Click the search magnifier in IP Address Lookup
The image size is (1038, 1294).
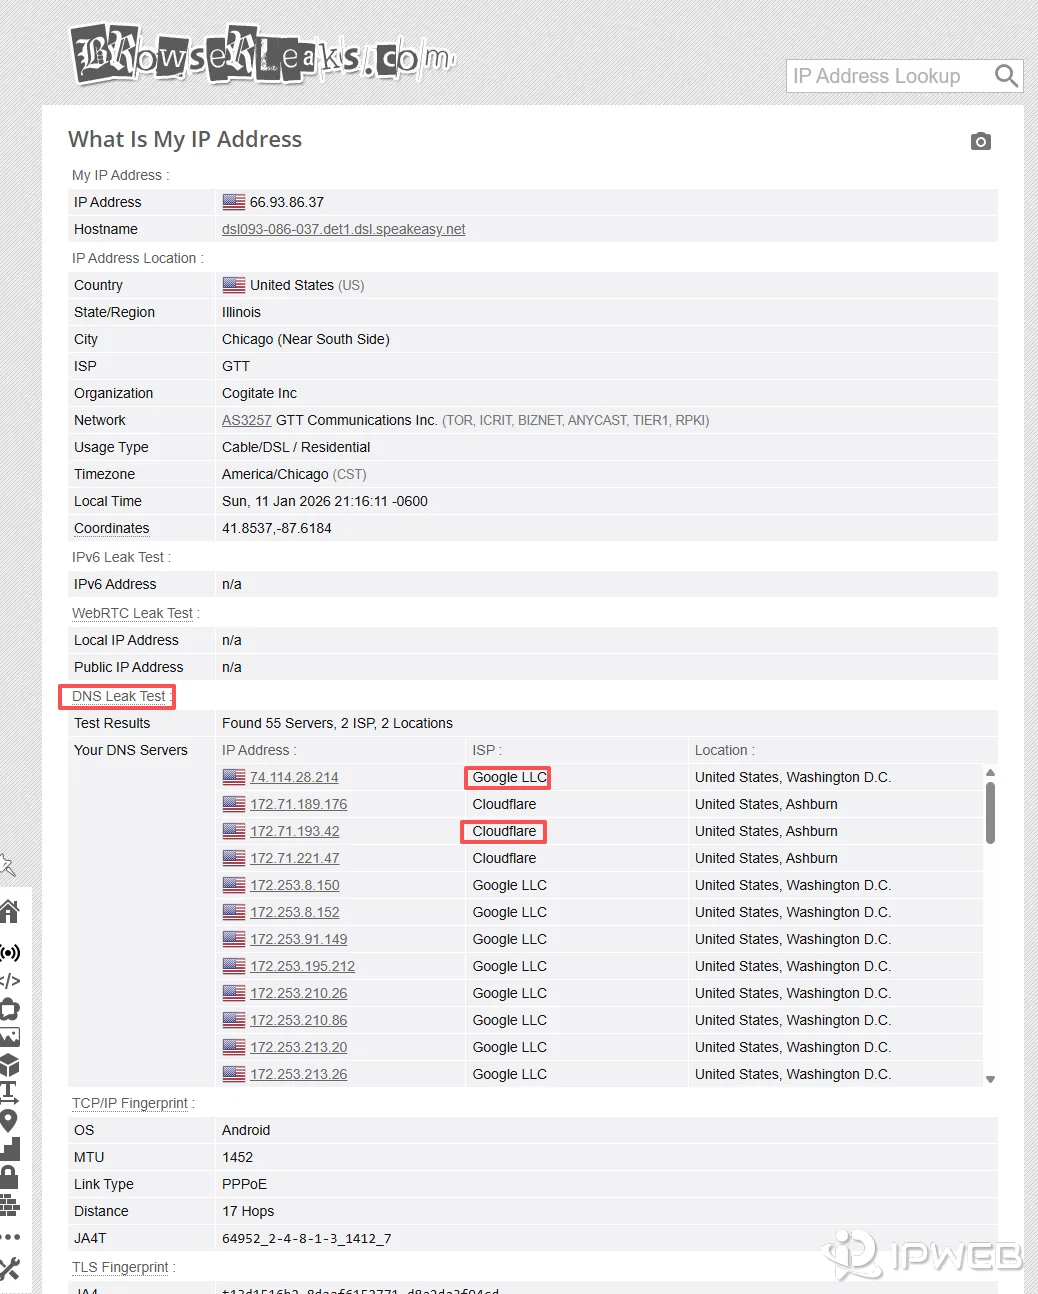tap(1007, 75)
